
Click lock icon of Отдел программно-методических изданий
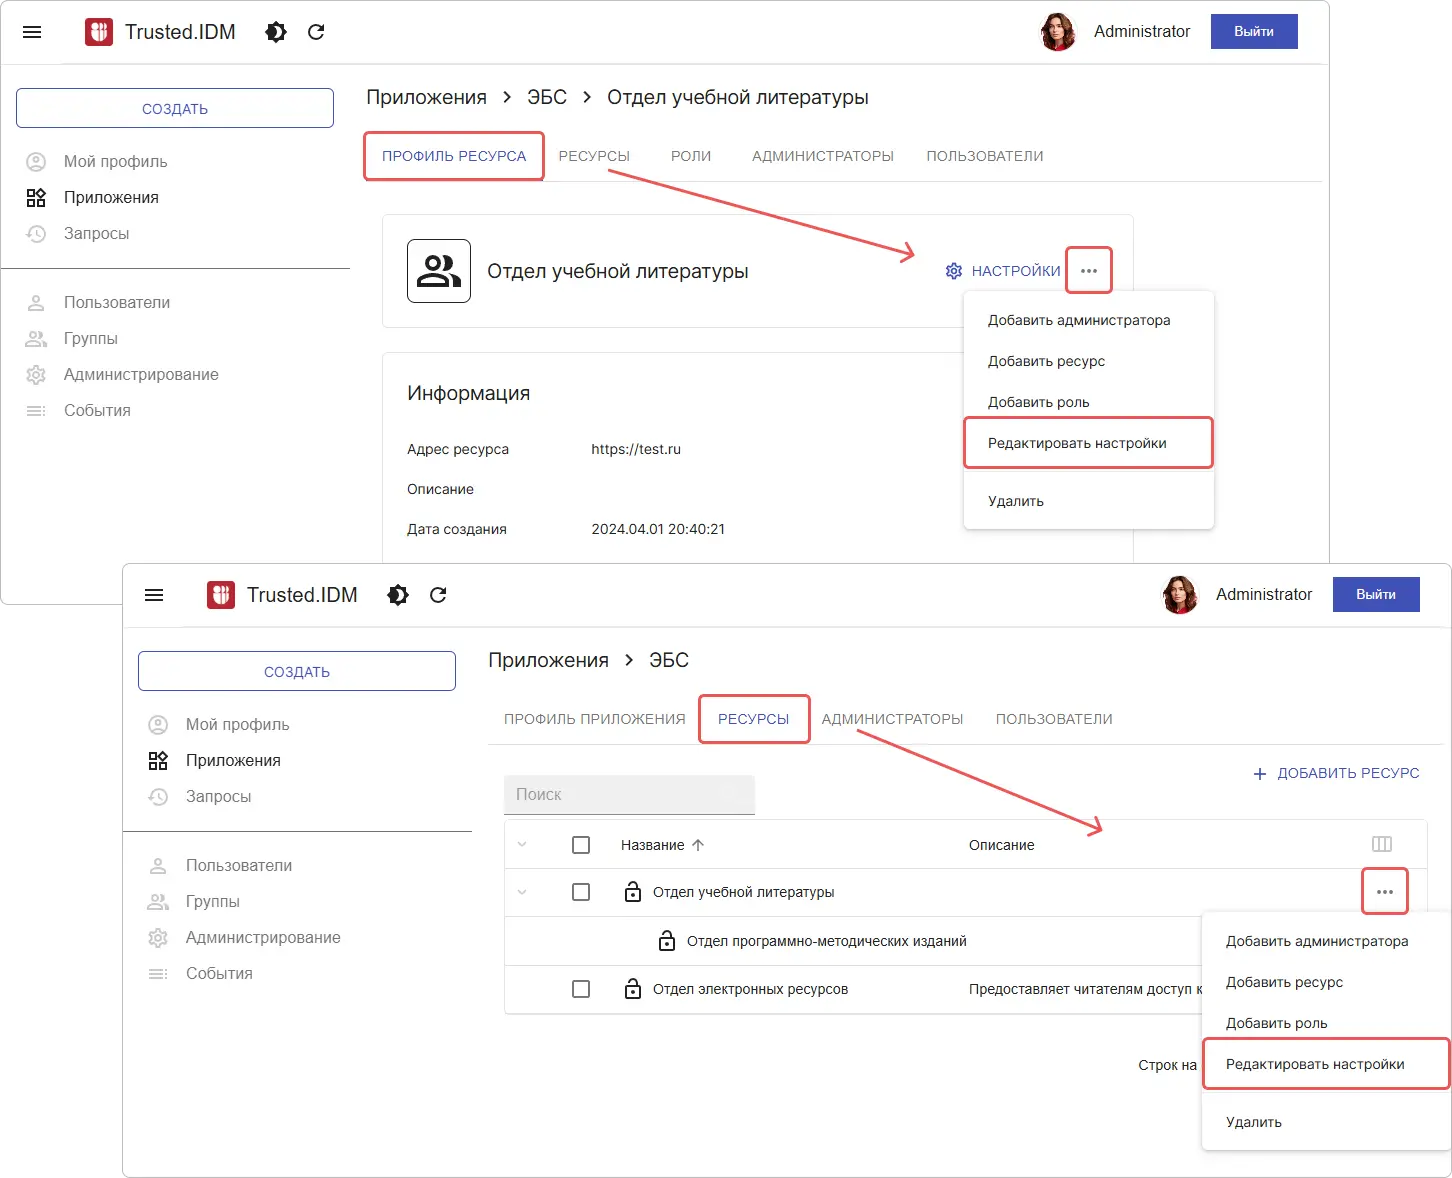pyautogui.click(x=667, y=941)
